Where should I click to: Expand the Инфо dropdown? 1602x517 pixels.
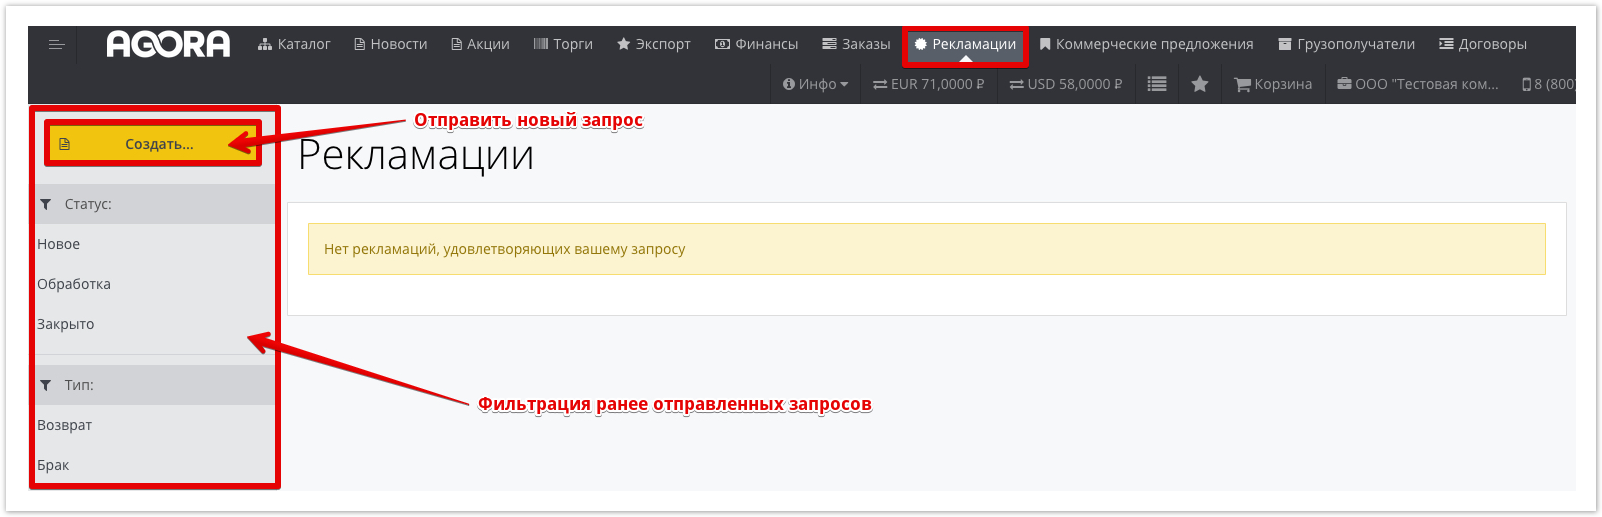pyautogui.click(x=815, y=84)
